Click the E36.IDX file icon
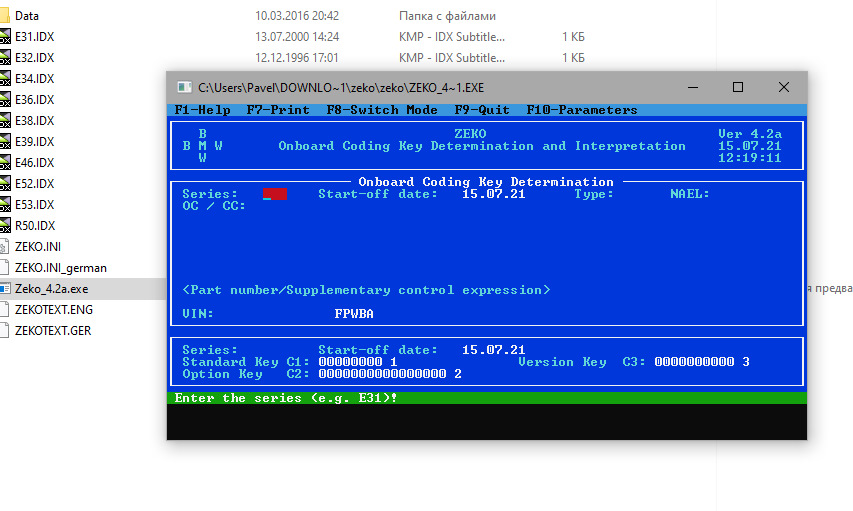Screen dimensions: 853x511 tap(4, 100)
